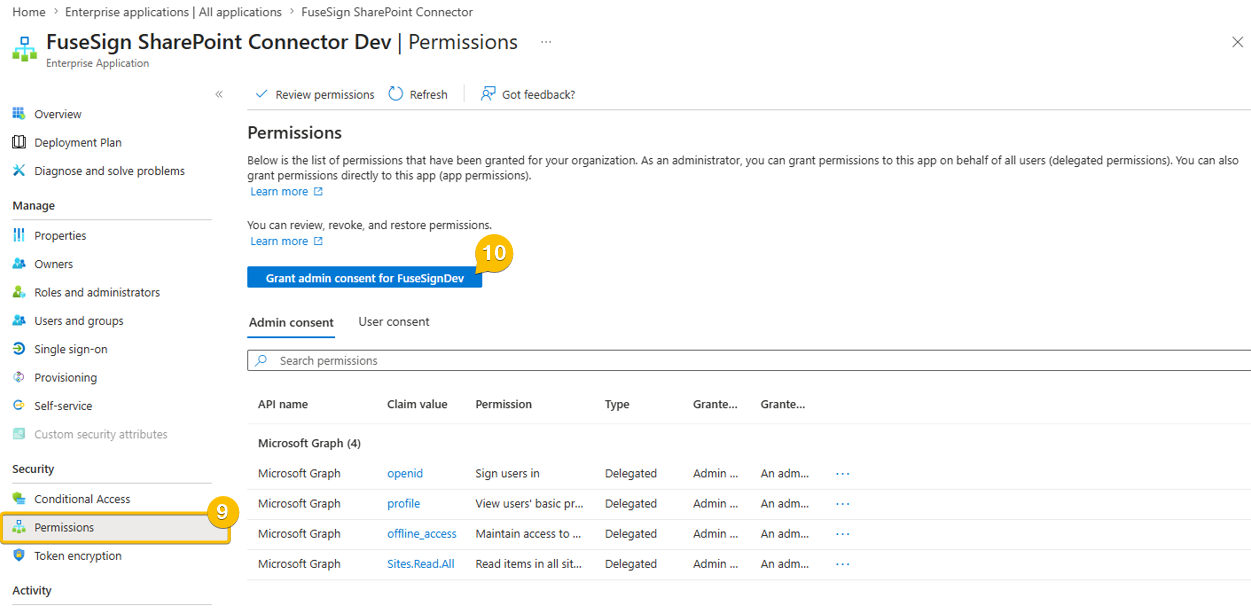Open more options for openid row
Image resolution: width=1251 pixels, height=613 pixels.
pos(843,474)
